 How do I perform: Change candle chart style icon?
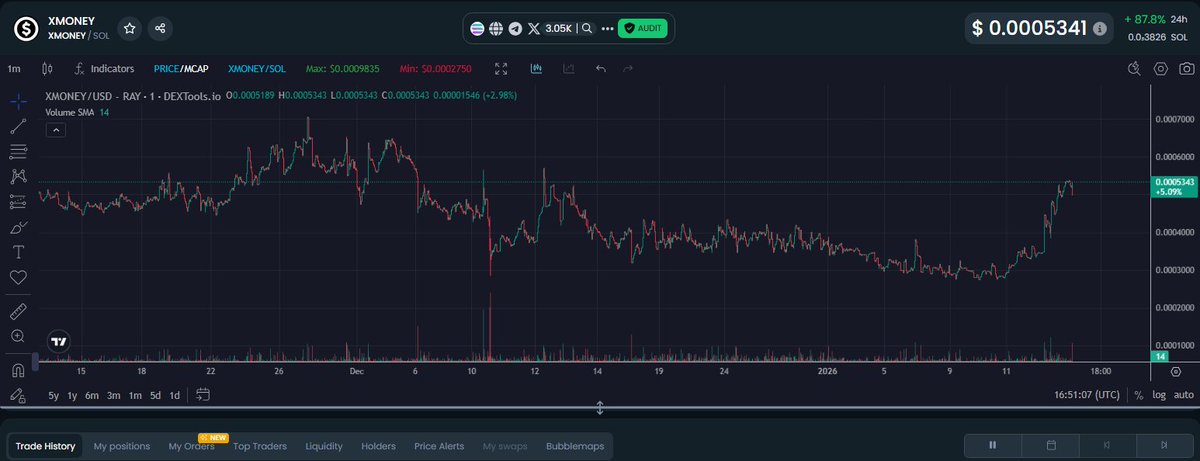(46, 69)
